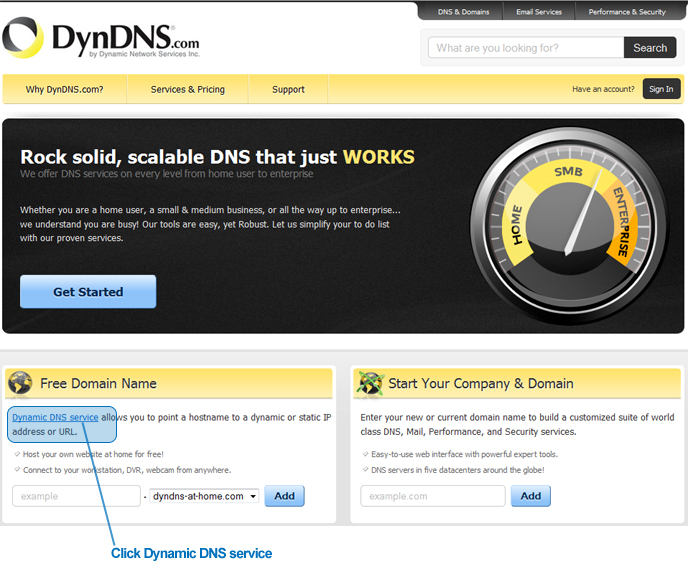Open the DNS & Domains tab

(463, 12)
